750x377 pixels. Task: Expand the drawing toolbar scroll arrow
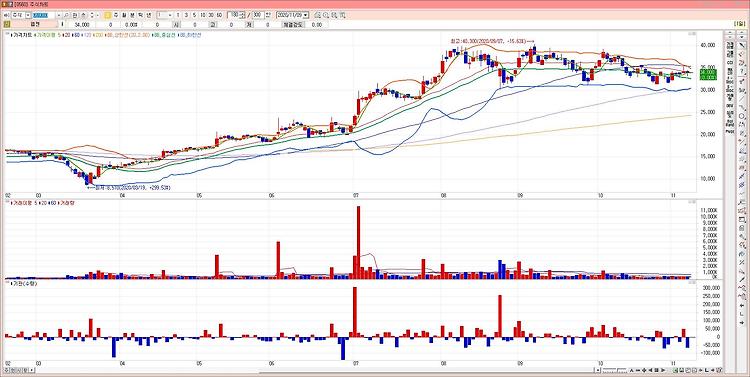742,37
